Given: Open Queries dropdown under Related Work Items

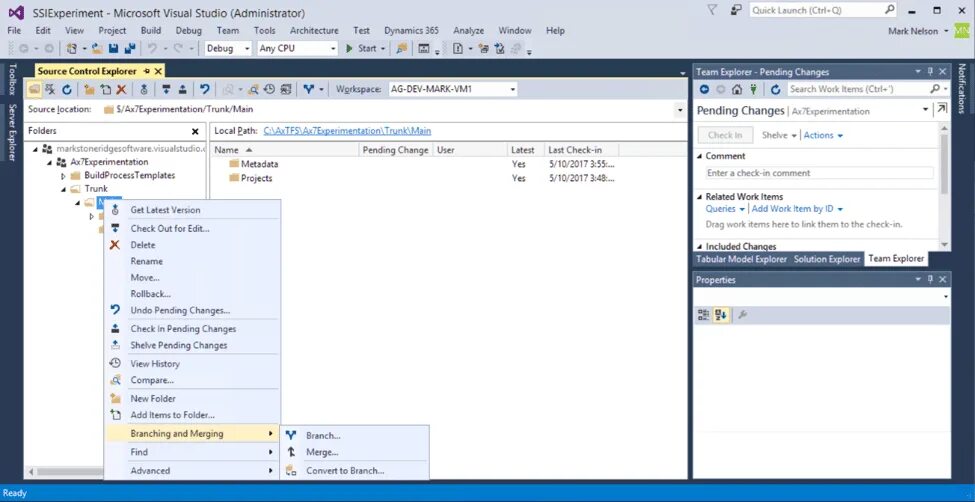Looking at the screenshot, I should (725, 209).
